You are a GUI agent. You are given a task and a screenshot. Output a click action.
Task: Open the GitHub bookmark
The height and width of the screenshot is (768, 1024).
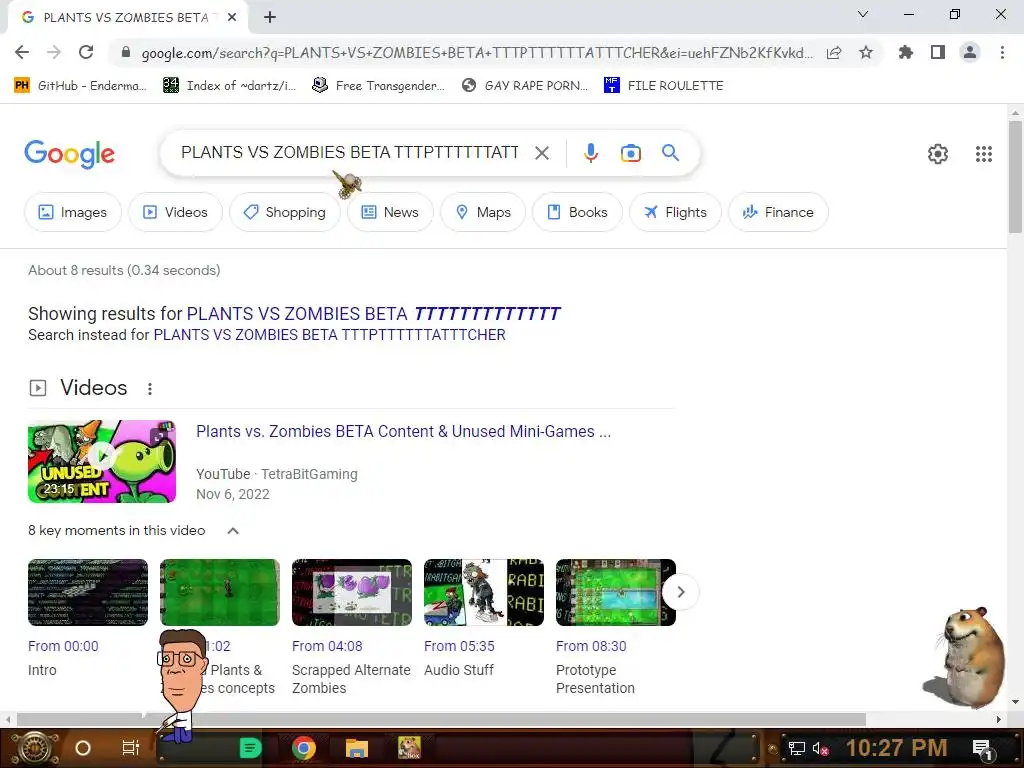coord(80,86)
